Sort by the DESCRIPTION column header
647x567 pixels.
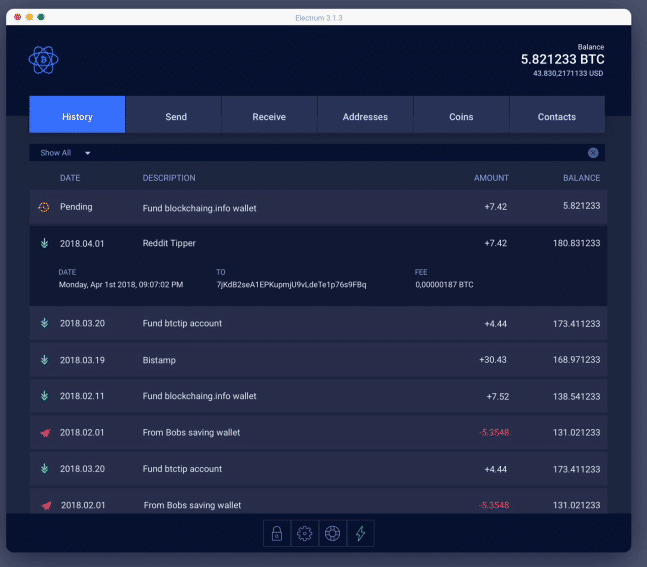click(x=169, y=178)
